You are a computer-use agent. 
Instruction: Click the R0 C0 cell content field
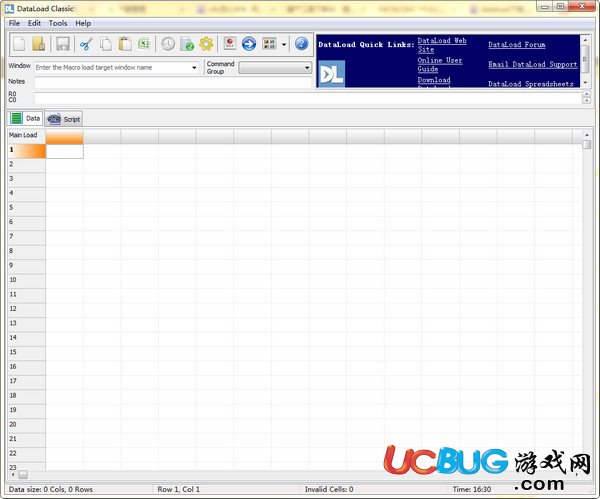point(308,98)
